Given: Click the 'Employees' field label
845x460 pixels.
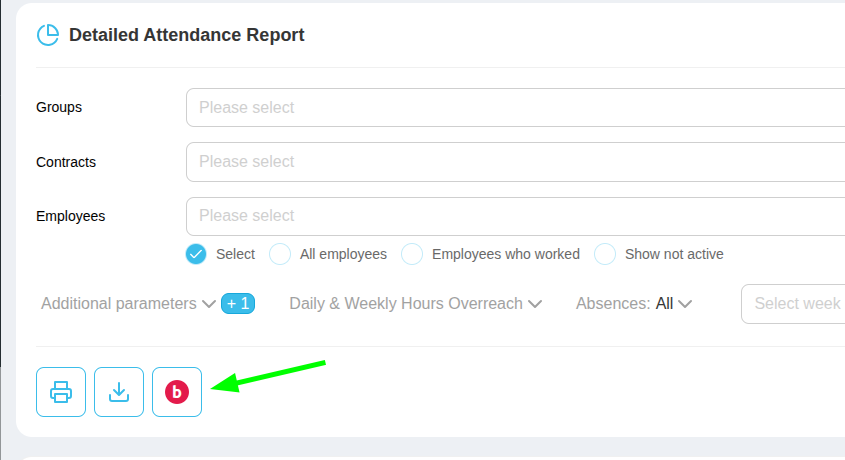Looking at the screenshot, I should point(70,216).
